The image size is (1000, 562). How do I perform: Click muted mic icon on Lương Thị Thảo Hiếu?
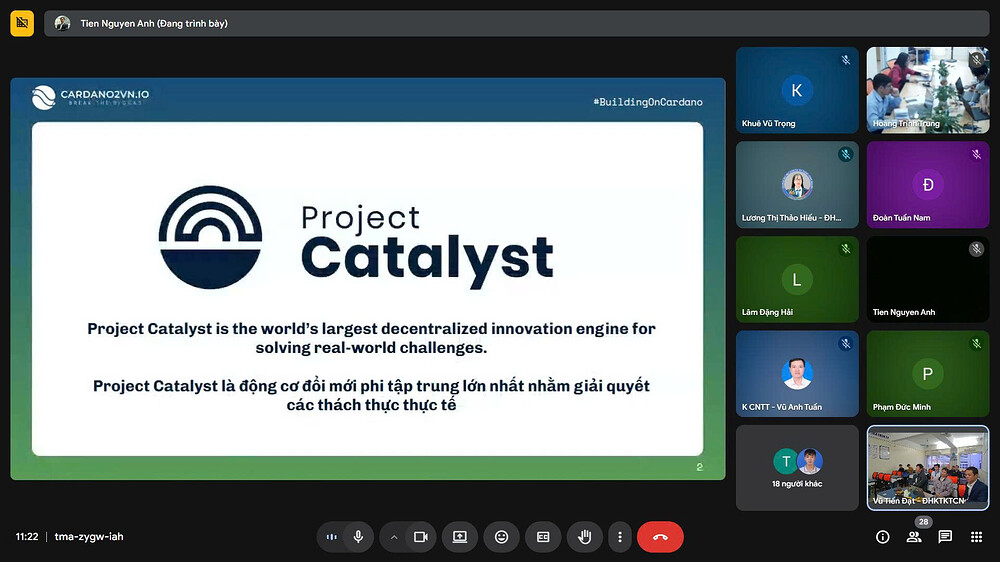(x=846, y=154)
